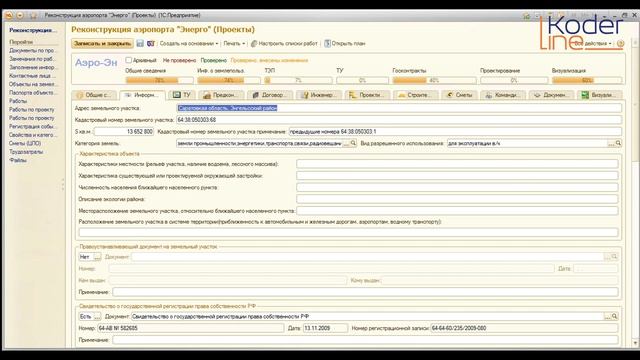
Task: Click the floppy disk save icon
Action: 140,43
